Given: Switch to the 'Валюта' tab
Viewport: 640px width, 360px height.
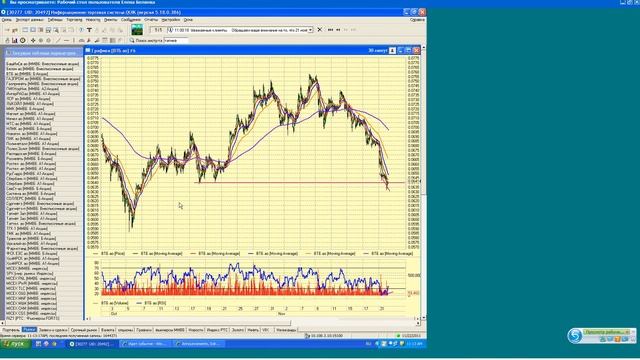Looking at the screenshot, I should [107, 329].
